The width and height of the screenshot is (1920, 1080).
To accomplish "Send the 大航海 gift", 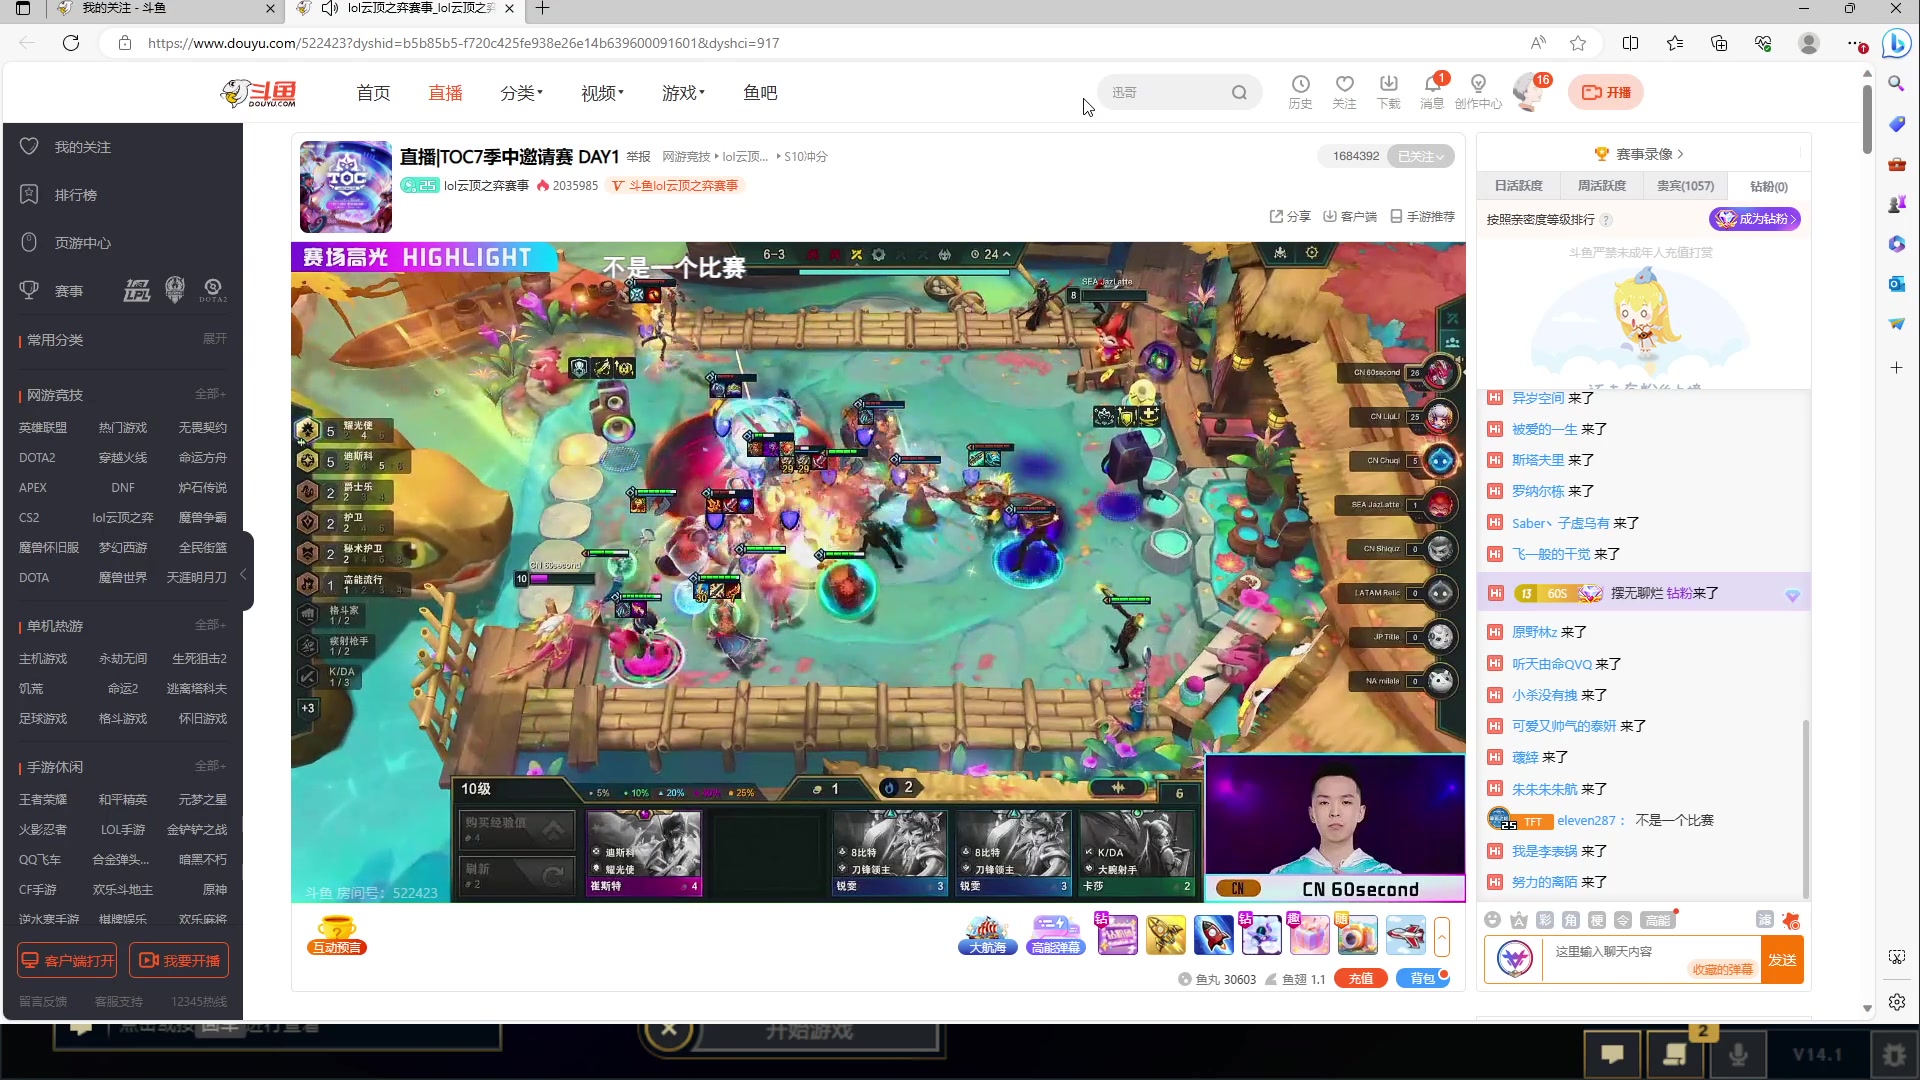I will click(988, 936).
